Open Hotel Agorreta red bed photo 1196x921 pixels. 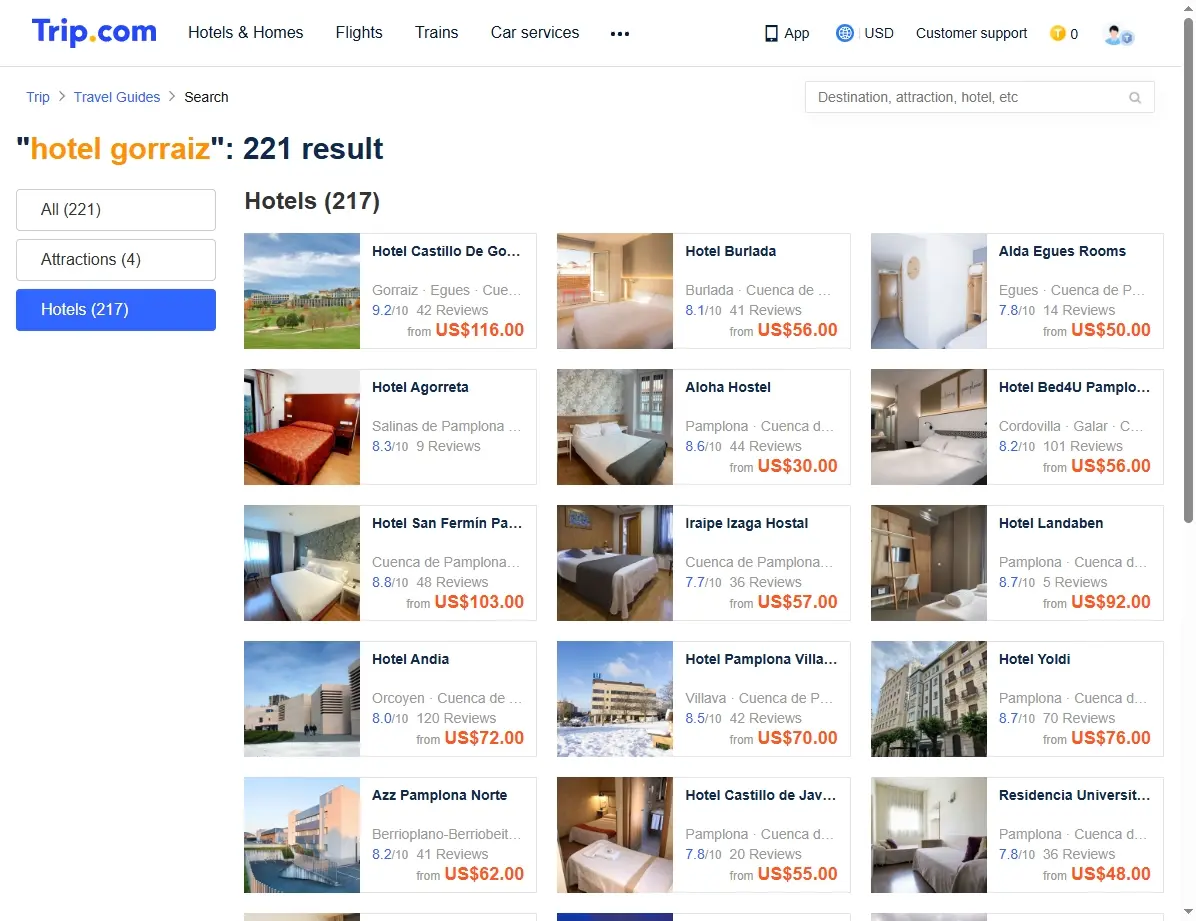point(302,427)
